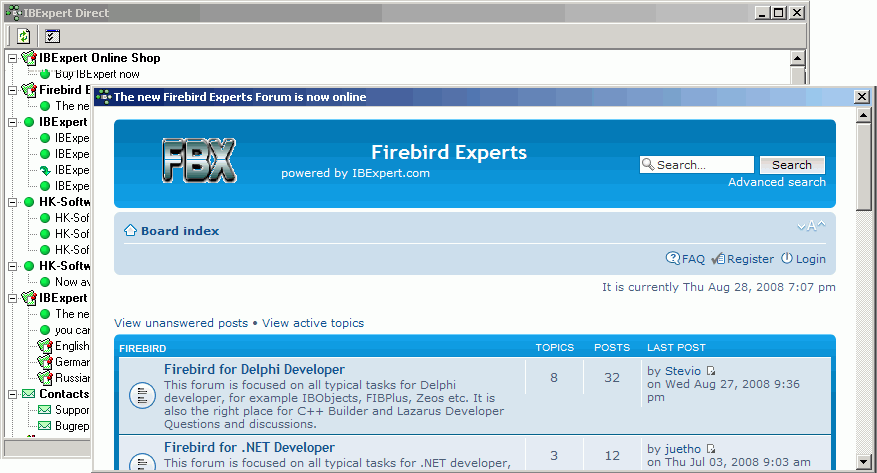Viewport: 877px width, 473px height.
Task: Select the Russian tree entry
Action: 72,378
